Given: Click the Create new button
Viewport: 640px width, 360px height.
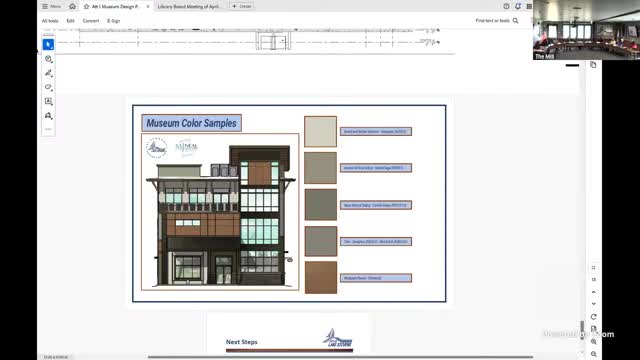Looking at the screenshot, I should pos(242,6).
